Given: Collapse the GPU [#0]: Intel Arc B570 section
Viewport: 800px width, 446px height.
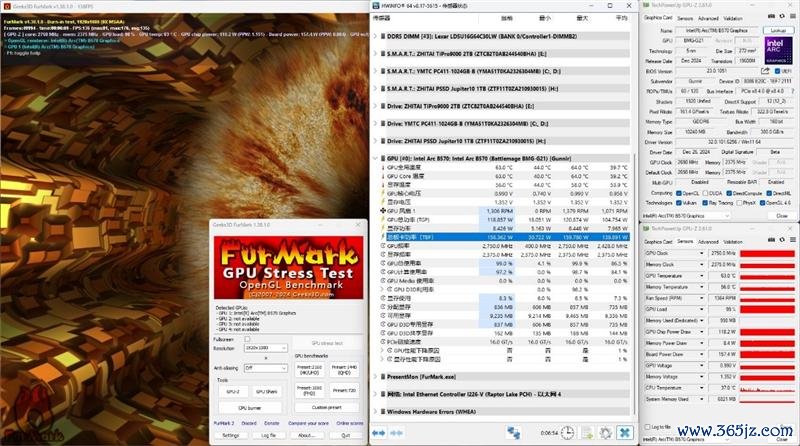Looking at the screenshot, I should click(376, 159).
